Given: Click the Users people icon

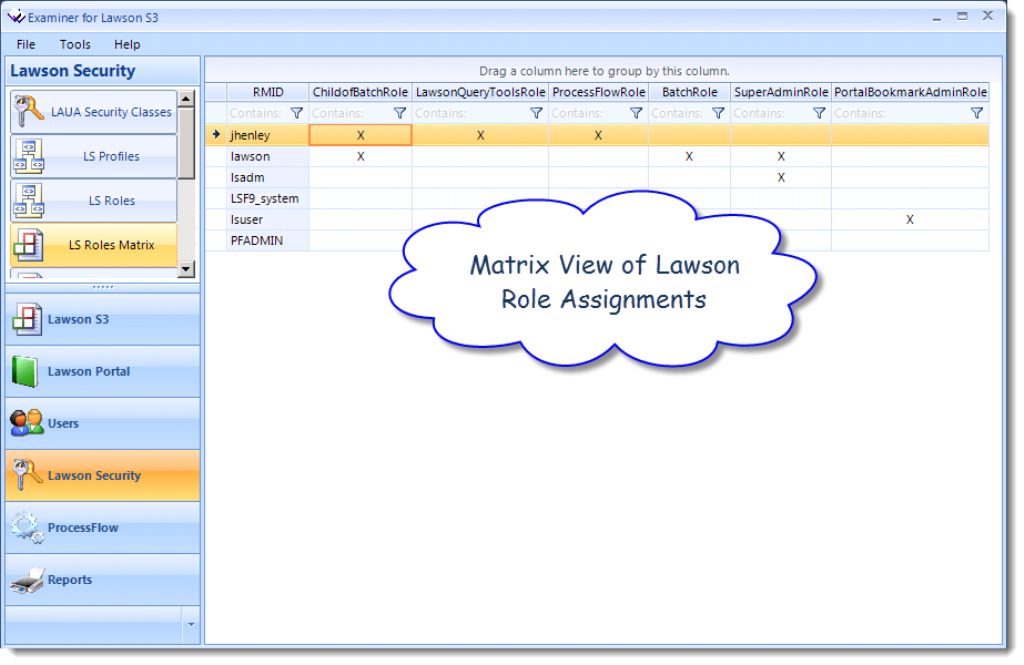Looking at the screenshot, I should tap(26, 423).
